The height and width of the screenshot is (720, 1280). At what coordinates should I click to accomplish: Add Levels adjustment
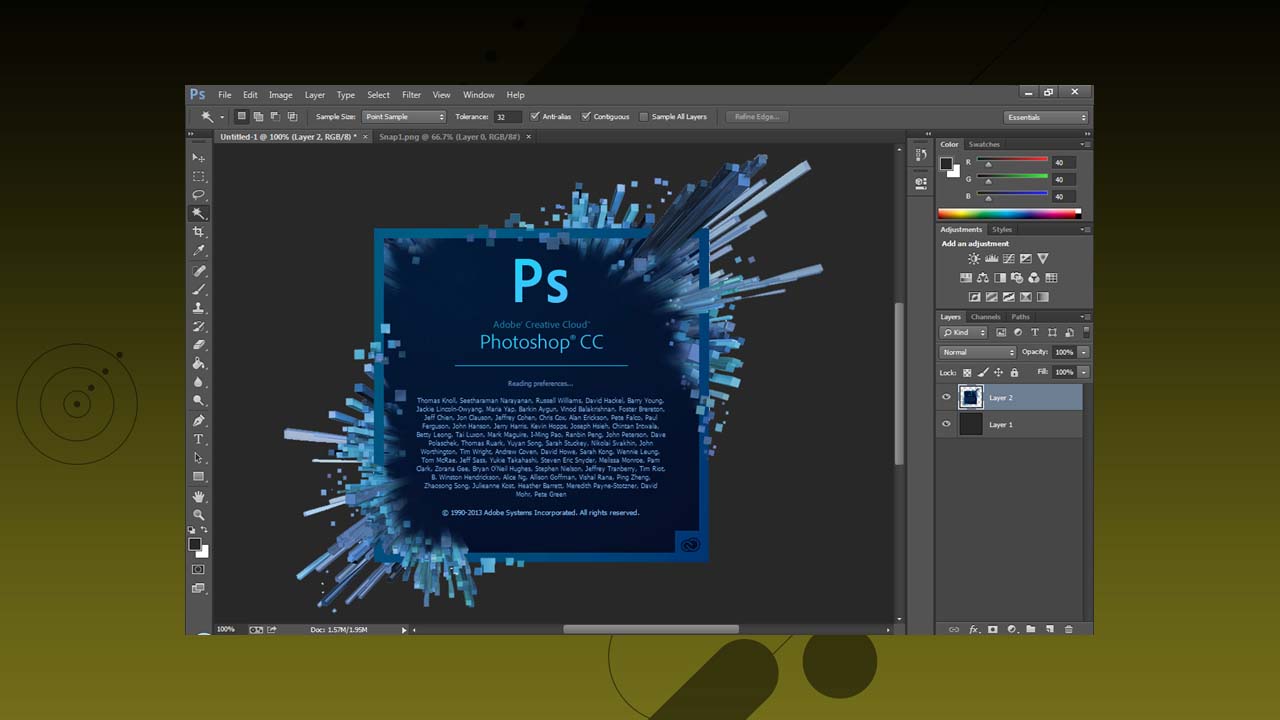(991, 259)
